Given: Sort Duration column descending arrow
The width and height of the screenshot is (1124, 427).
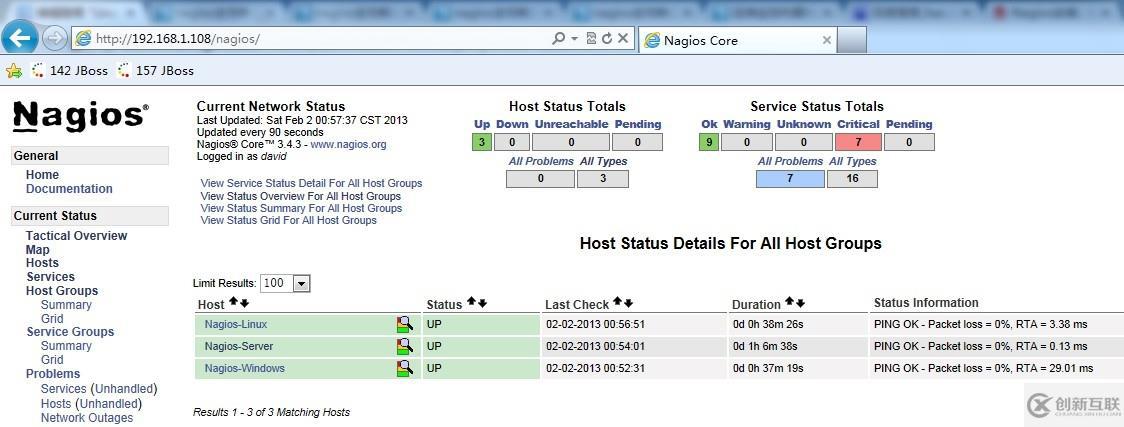Looking at the screenshot, I should coord(800,303).
